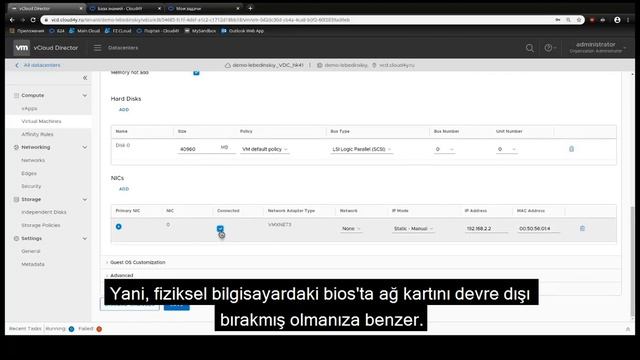Open vApps in sidebar
Screen dimensions: 640x360
(29, 109)
